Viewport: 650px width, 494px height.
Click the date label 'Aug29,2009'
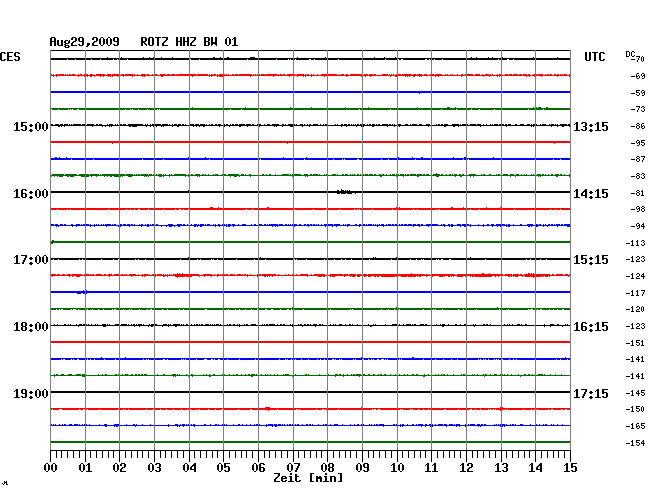(x=84, y=42)
